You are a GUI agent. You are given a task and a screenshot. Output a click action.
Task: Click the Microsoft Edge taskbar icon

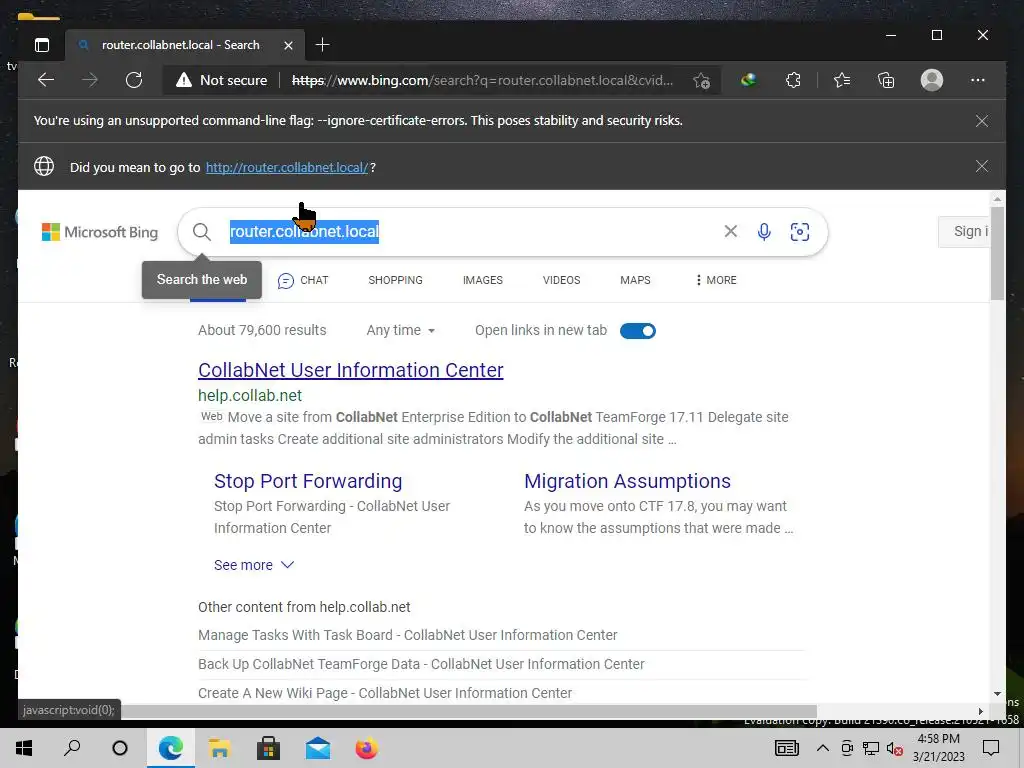pos(170,748)
